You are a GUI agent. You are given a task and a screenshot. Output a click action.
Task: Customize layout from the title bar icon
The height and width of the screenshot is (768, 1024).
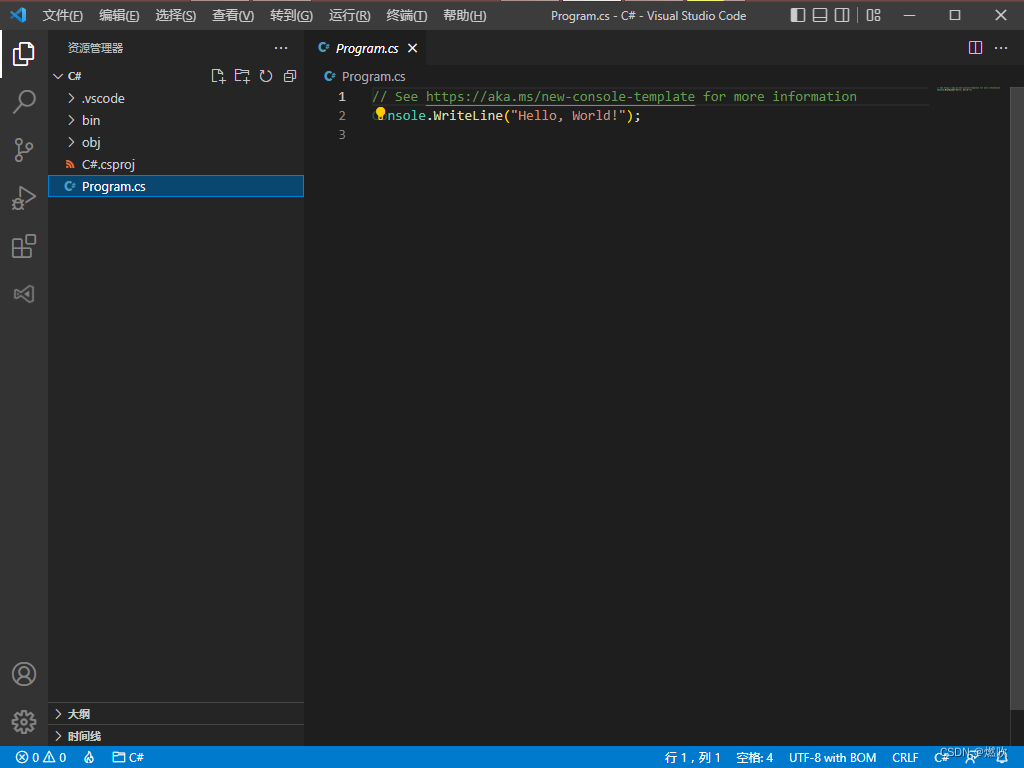point(874,15)
